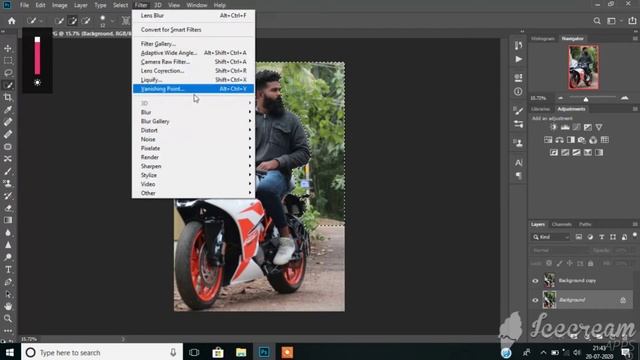Open the History panel icon
The width and height of the screenshot is (640, 360).
coord(518,45)
